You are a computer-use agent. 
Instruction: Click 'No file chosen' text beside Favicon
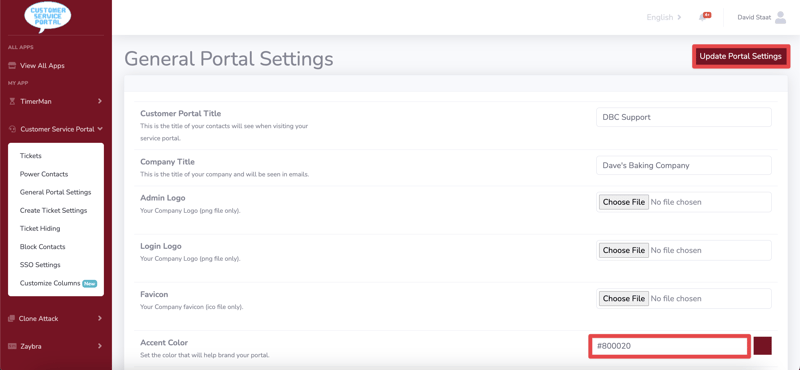[676, 299]
